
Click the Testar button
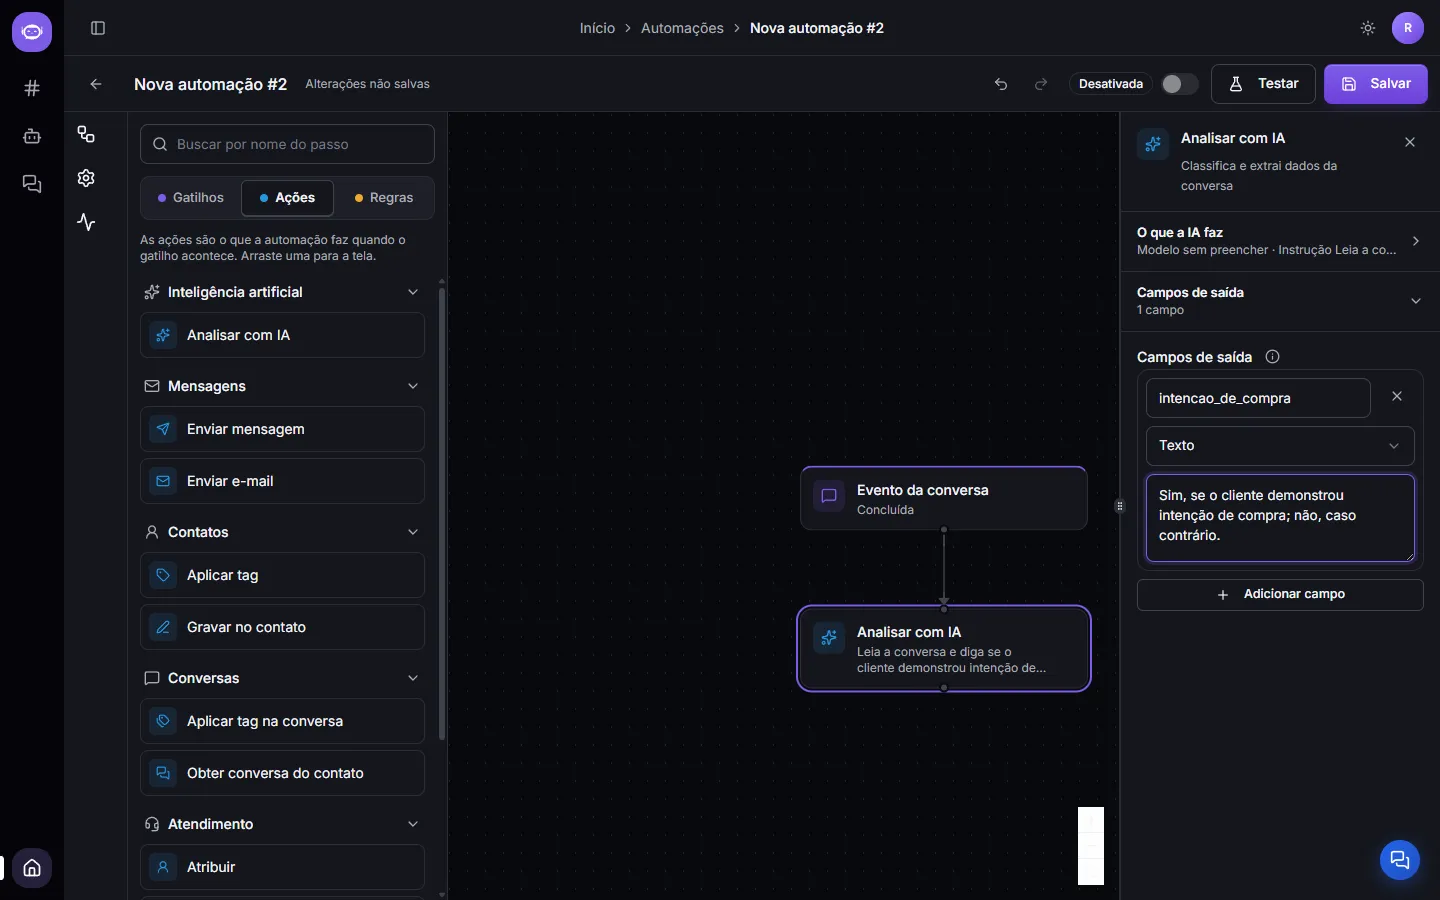tap(1263, 84)
